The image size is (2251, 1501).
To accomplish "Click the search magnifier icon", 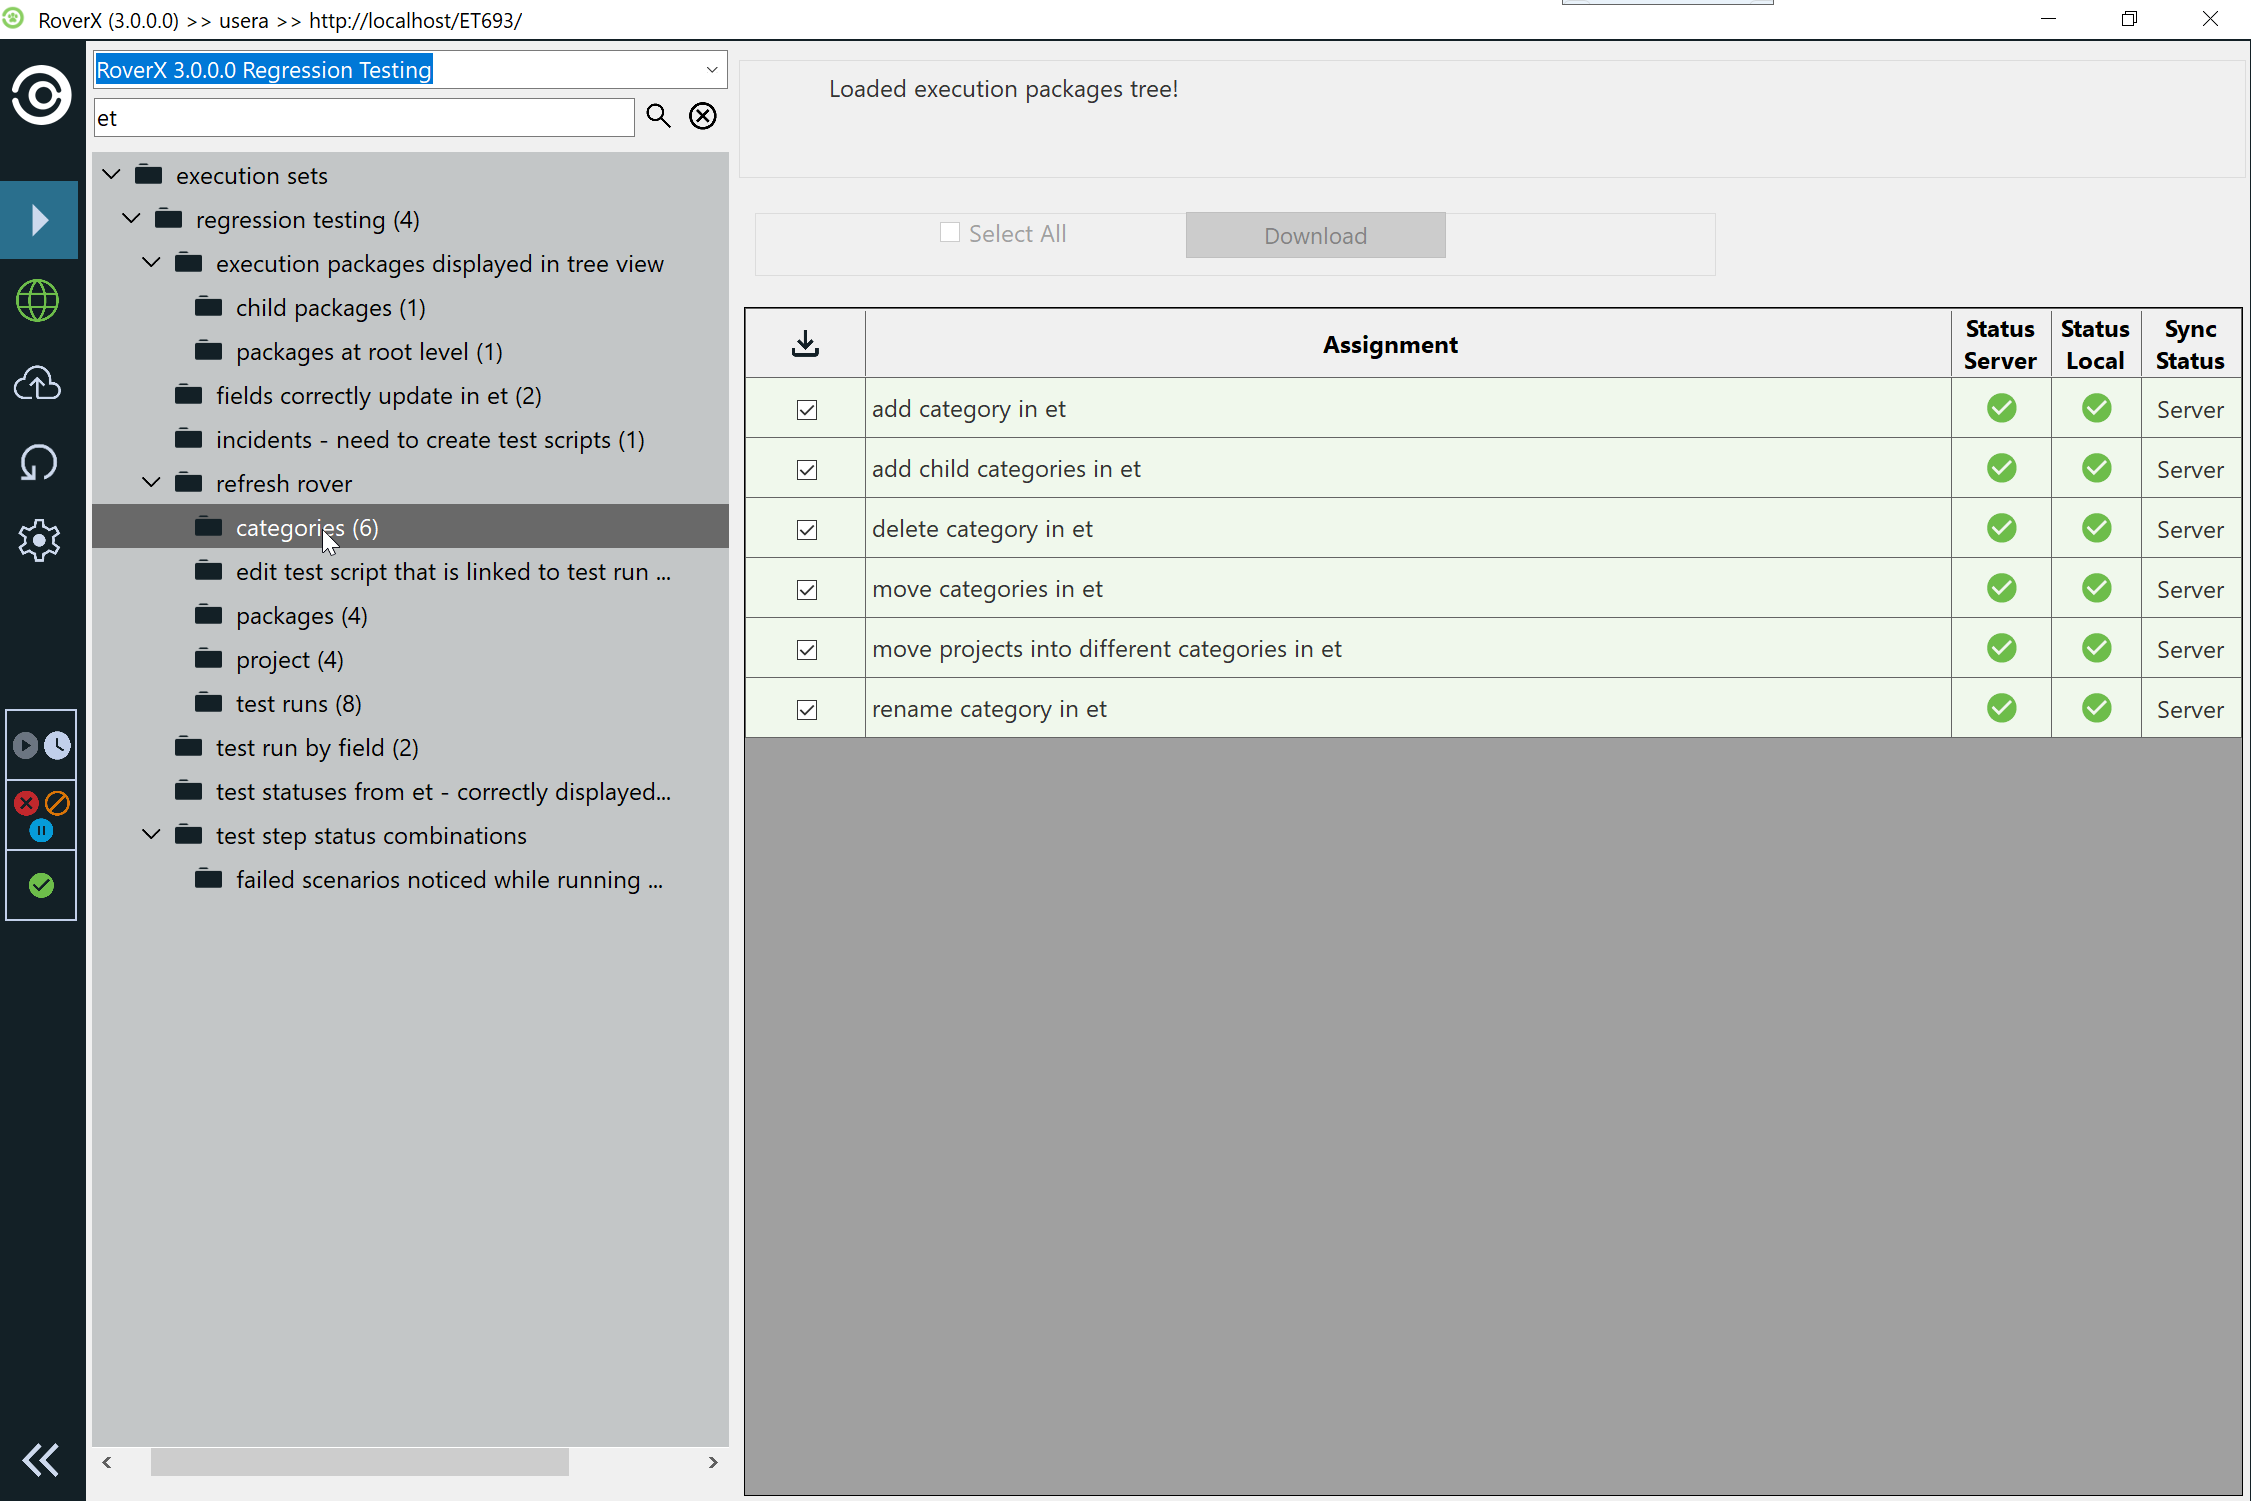I will 658,116.
